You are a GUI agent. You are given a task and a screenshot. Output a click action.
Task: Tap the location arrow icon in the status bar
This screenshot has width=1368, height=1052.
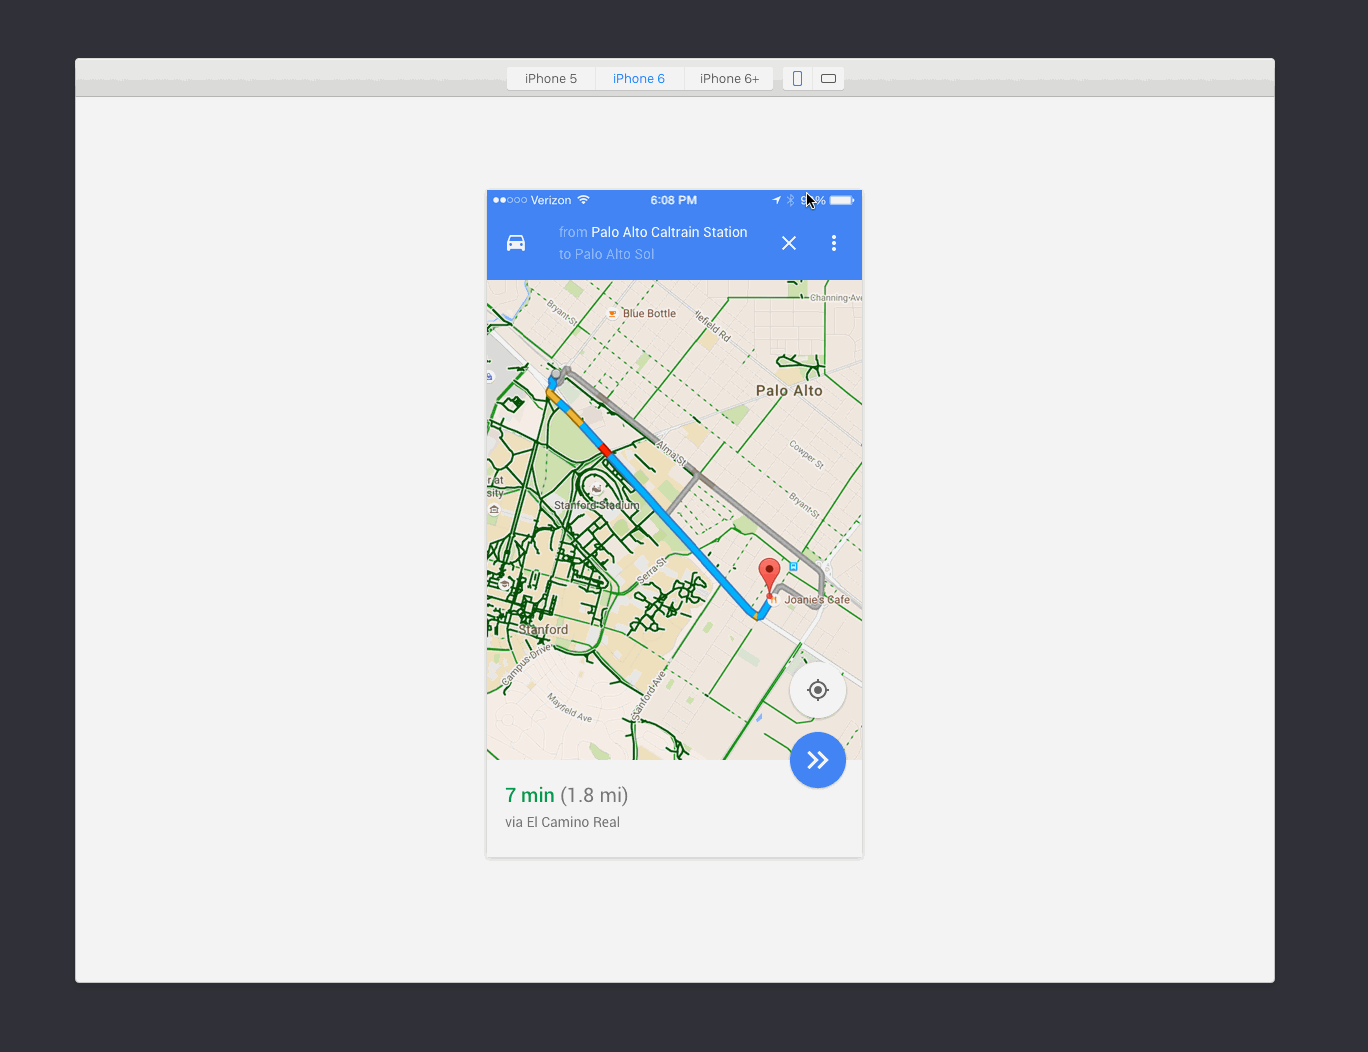[x=776, y=200]
